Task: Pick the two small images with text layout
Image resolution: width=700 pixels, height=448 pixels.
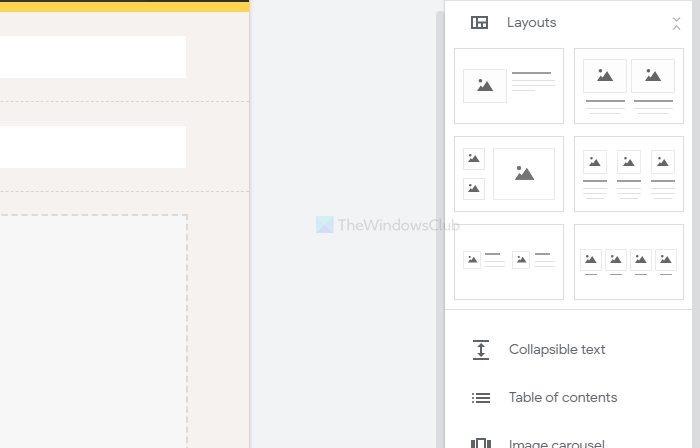Action: (509, 261)
